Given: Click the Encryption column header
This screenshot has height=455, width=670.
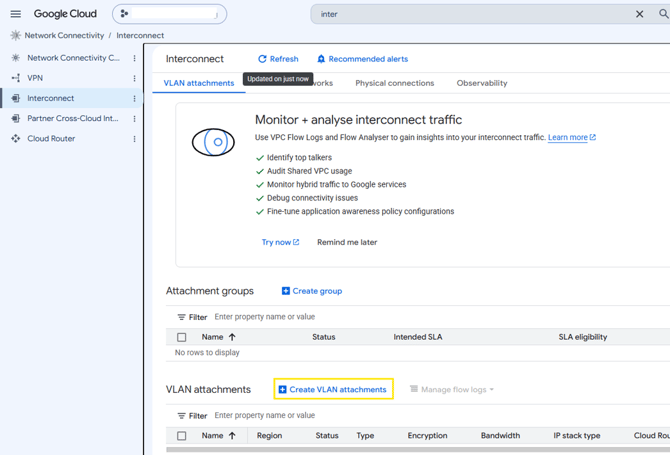Looking at the screenshot, I should (427, 435).
